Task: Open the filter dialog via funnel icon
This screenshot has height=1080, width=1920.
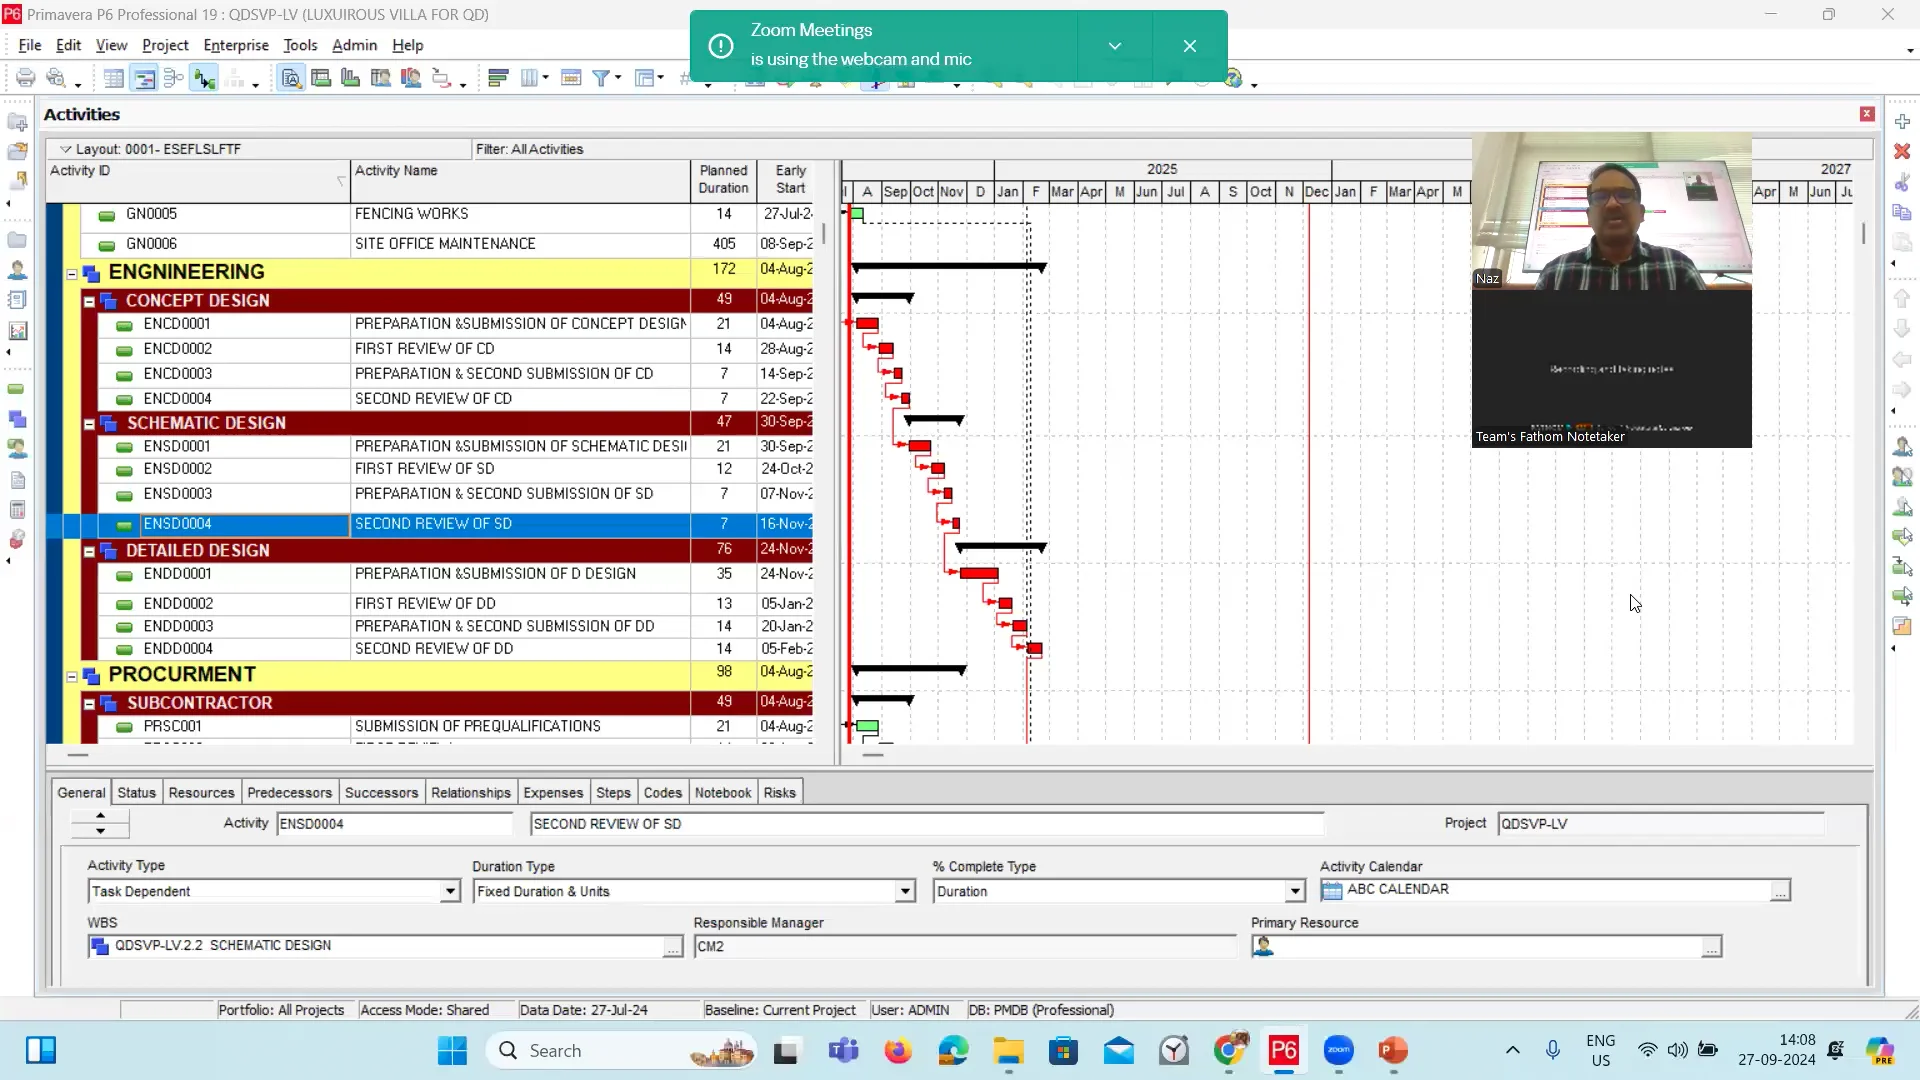Action: (x=601, y=78)
